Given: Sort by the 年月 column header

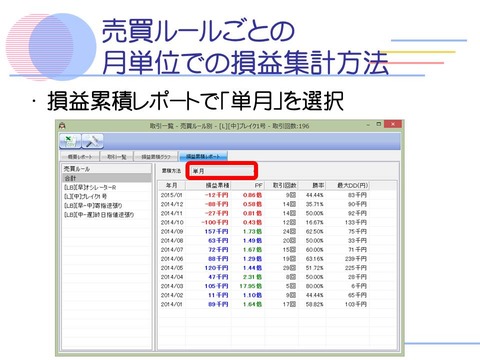Looking at the screenshot, I should pyautogui.click(x=172, y=185).
